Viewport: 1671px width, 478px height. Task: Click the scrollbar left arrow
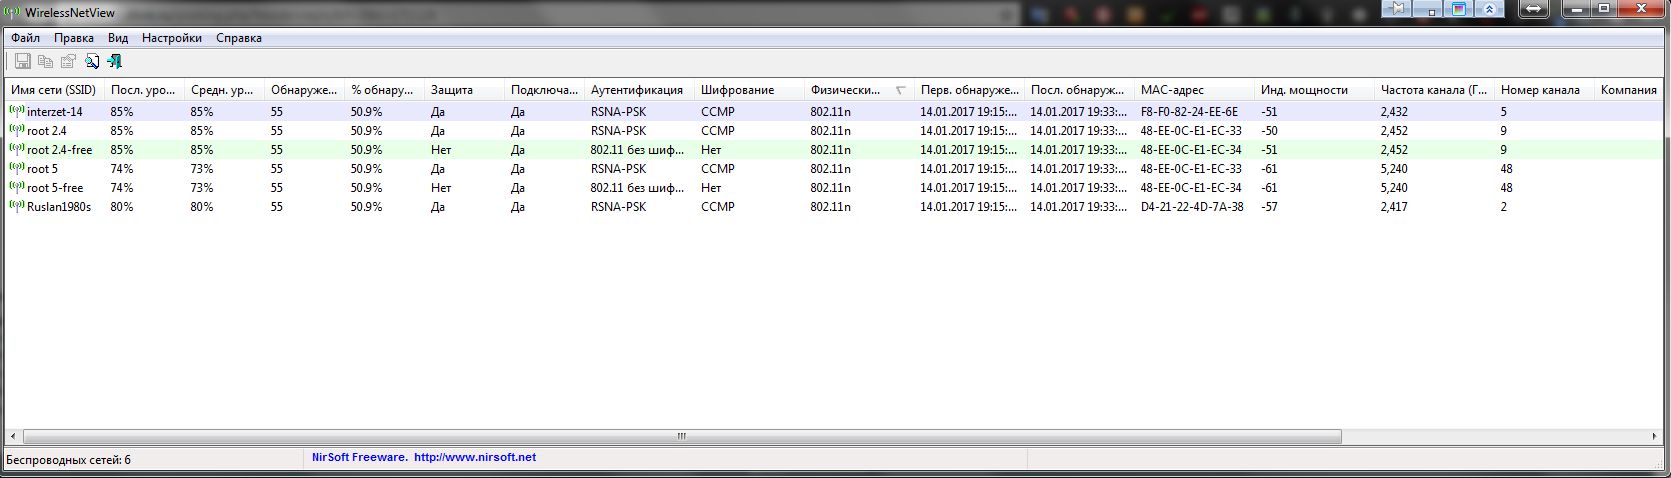[12, 436]
